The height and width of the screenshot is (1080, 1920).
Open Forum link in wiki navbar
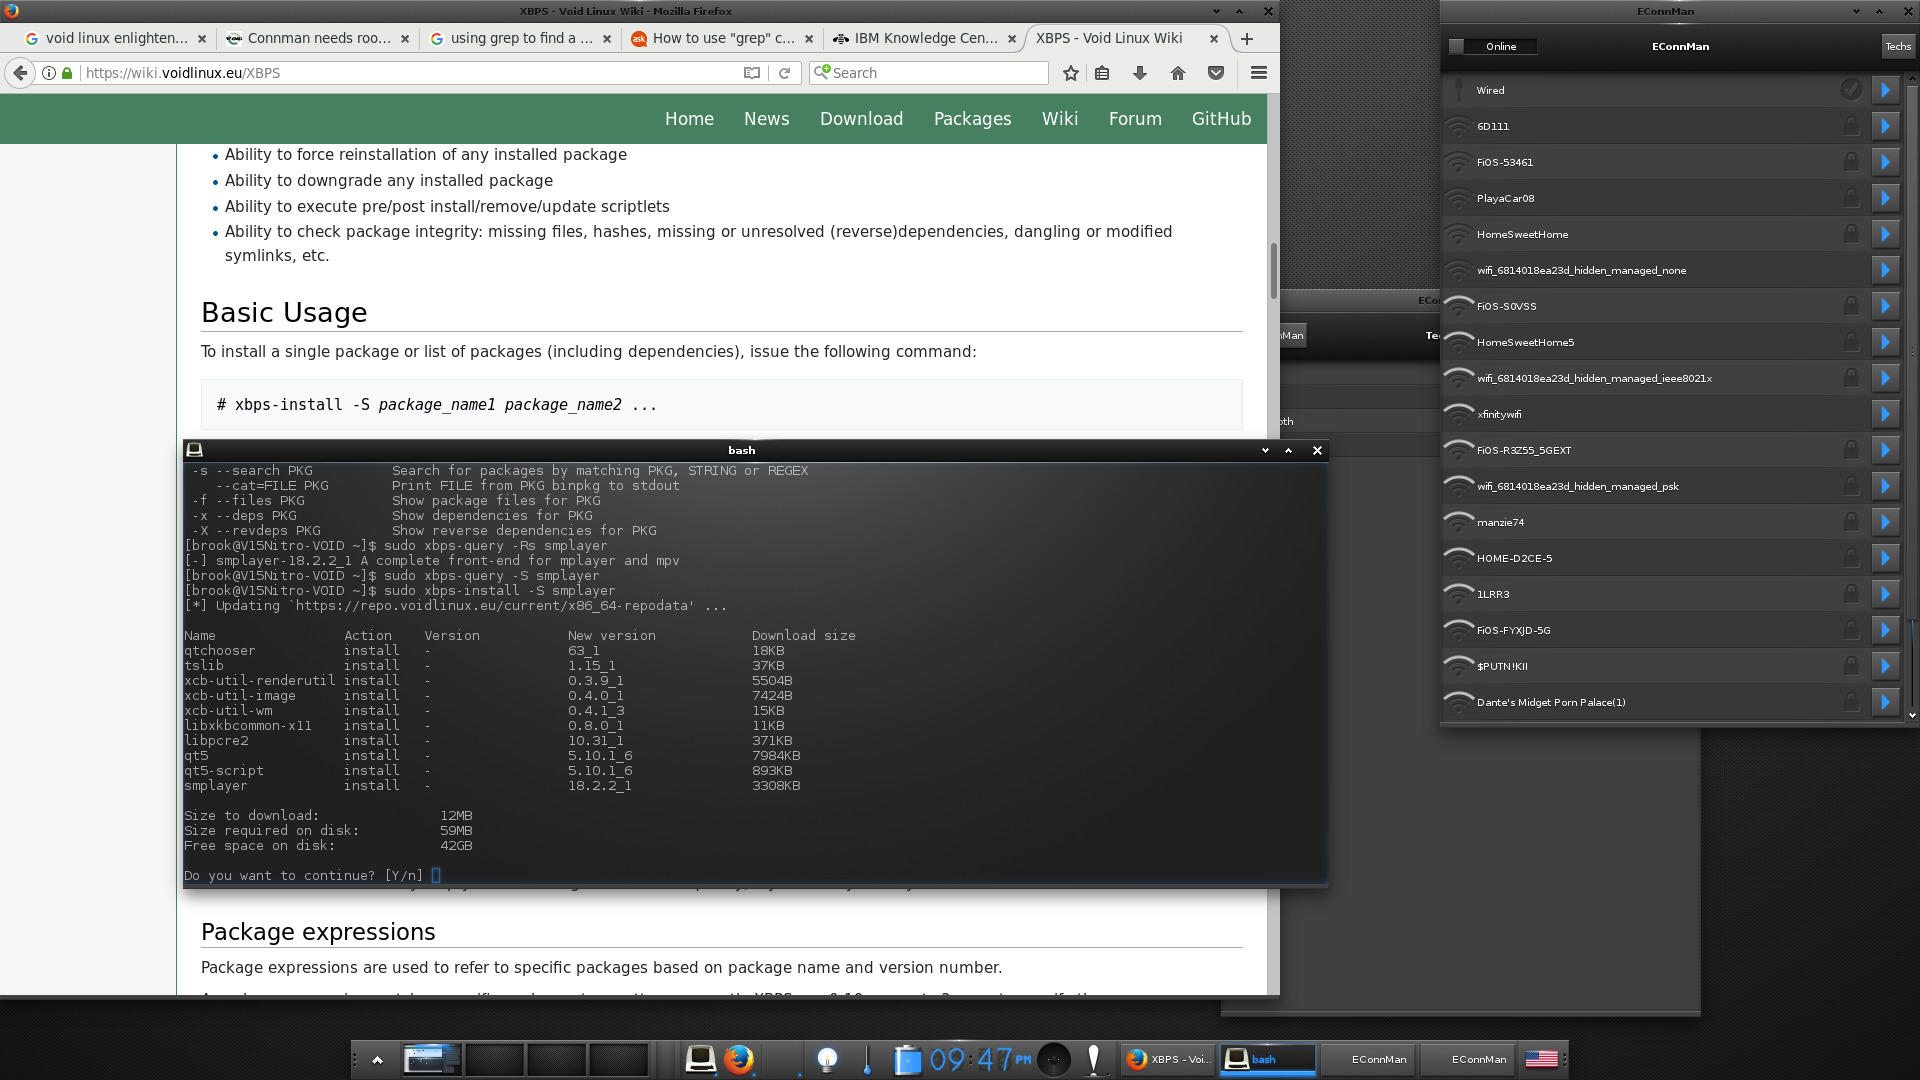[1135, 119]
